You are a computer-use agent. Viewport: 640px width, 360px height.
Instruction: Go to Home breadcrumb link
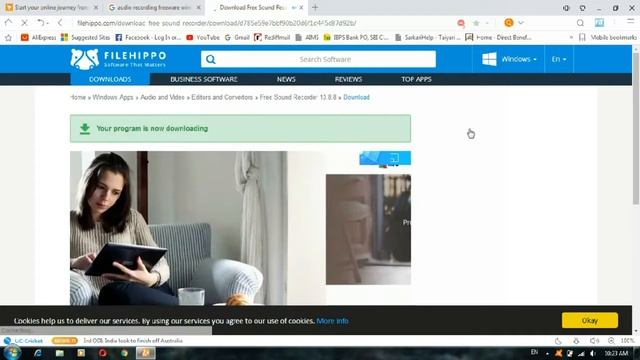tap(78, 97)
